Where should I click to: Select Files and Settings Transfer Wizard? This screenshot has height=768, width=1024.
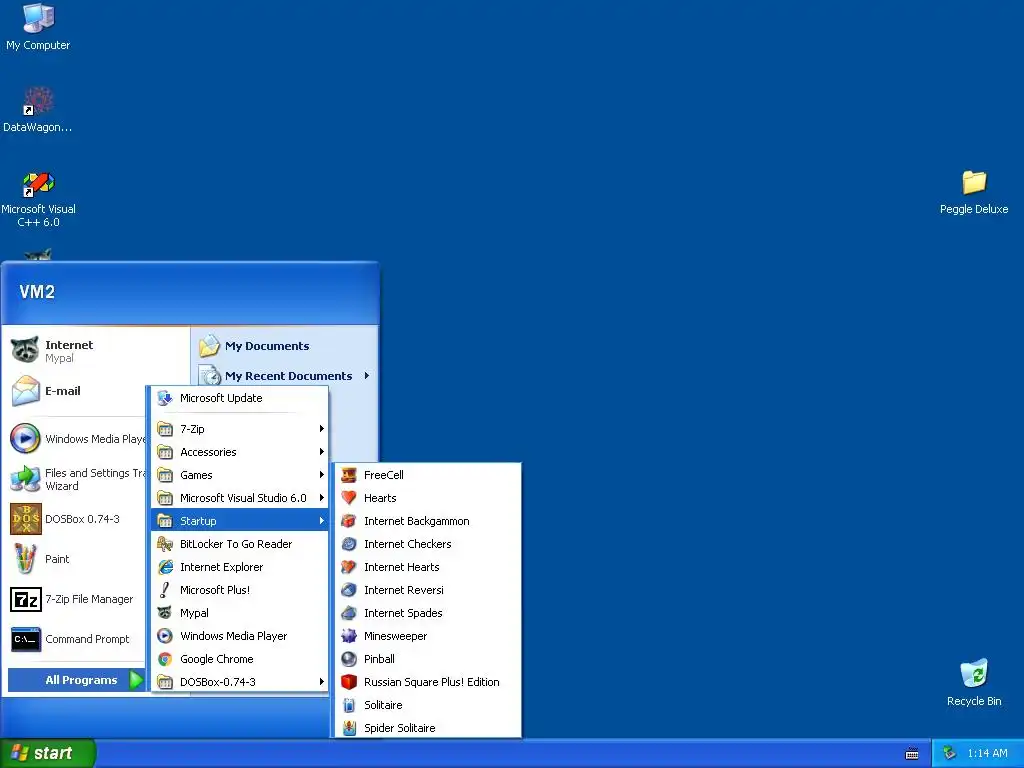76,479
